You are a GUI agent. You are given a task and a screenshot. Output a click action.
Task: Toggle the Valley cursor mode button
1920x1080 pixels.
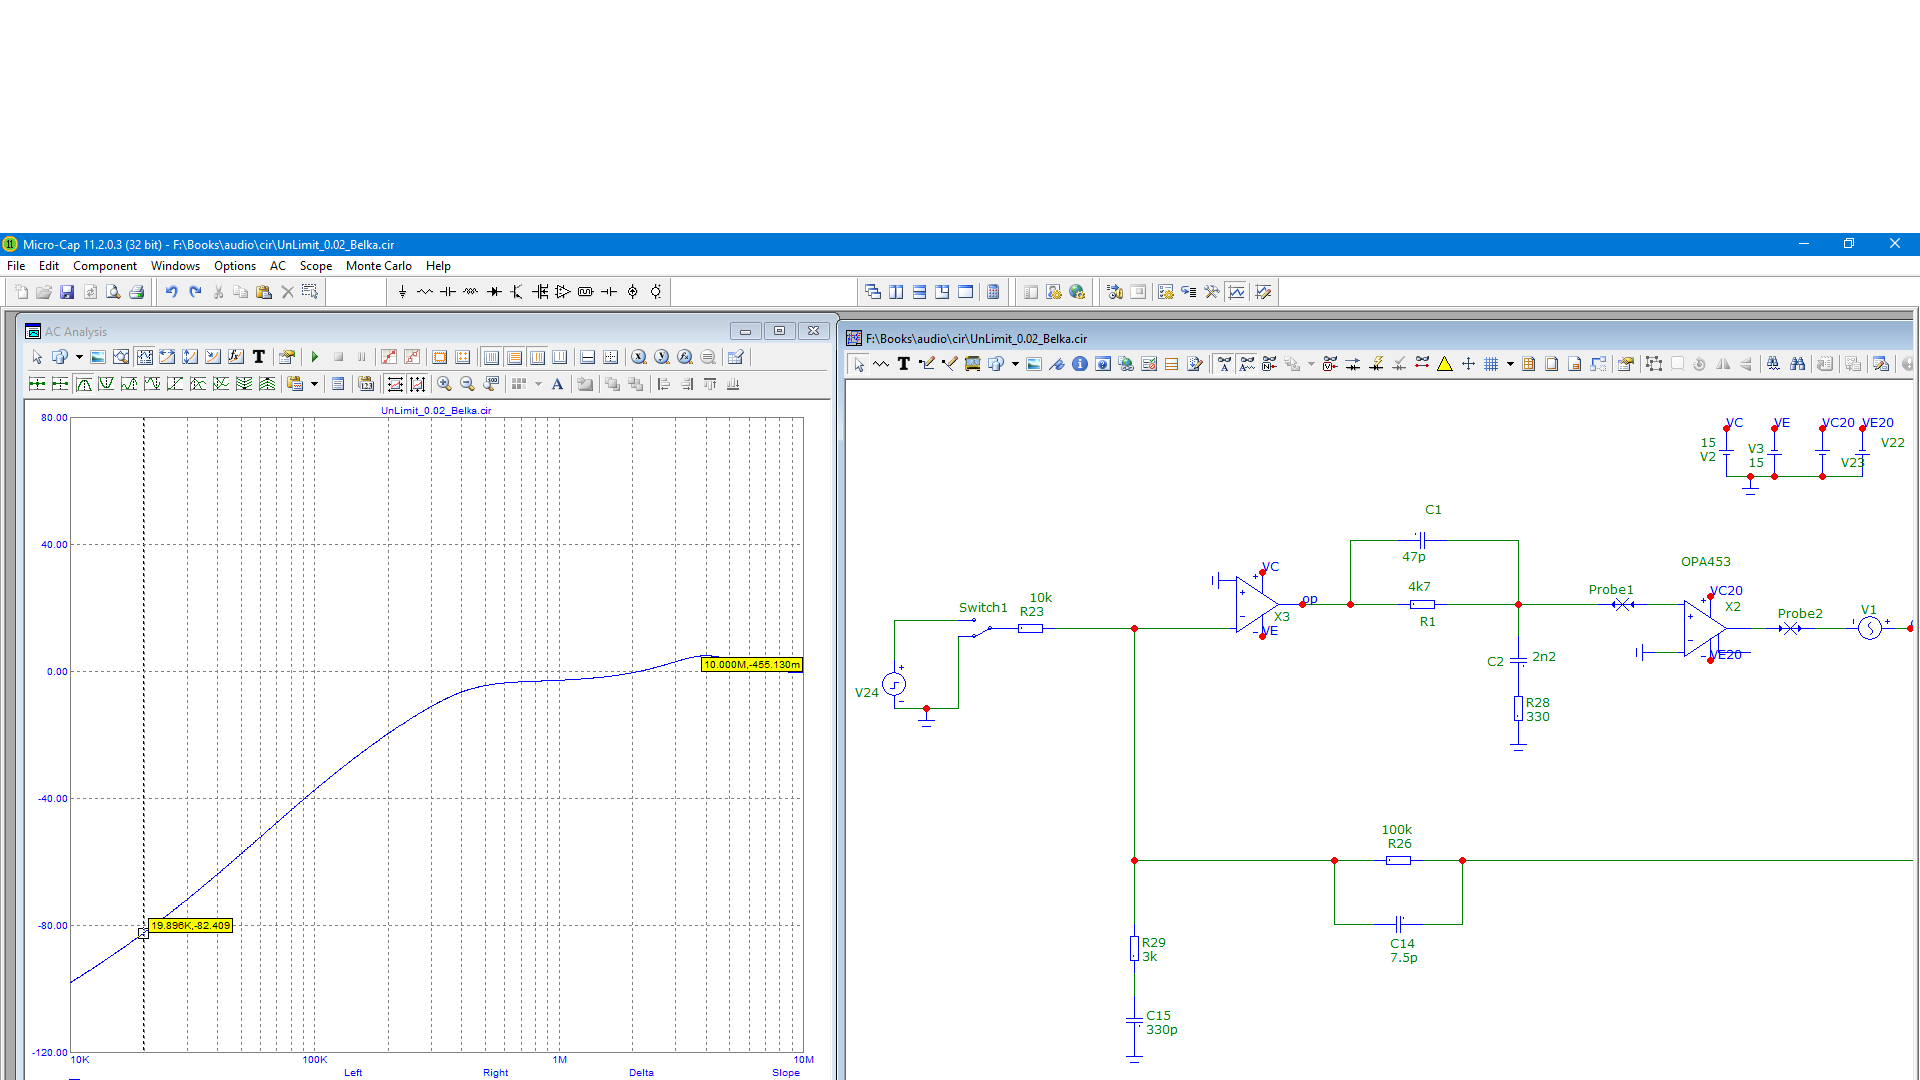(x=106, y=384)
